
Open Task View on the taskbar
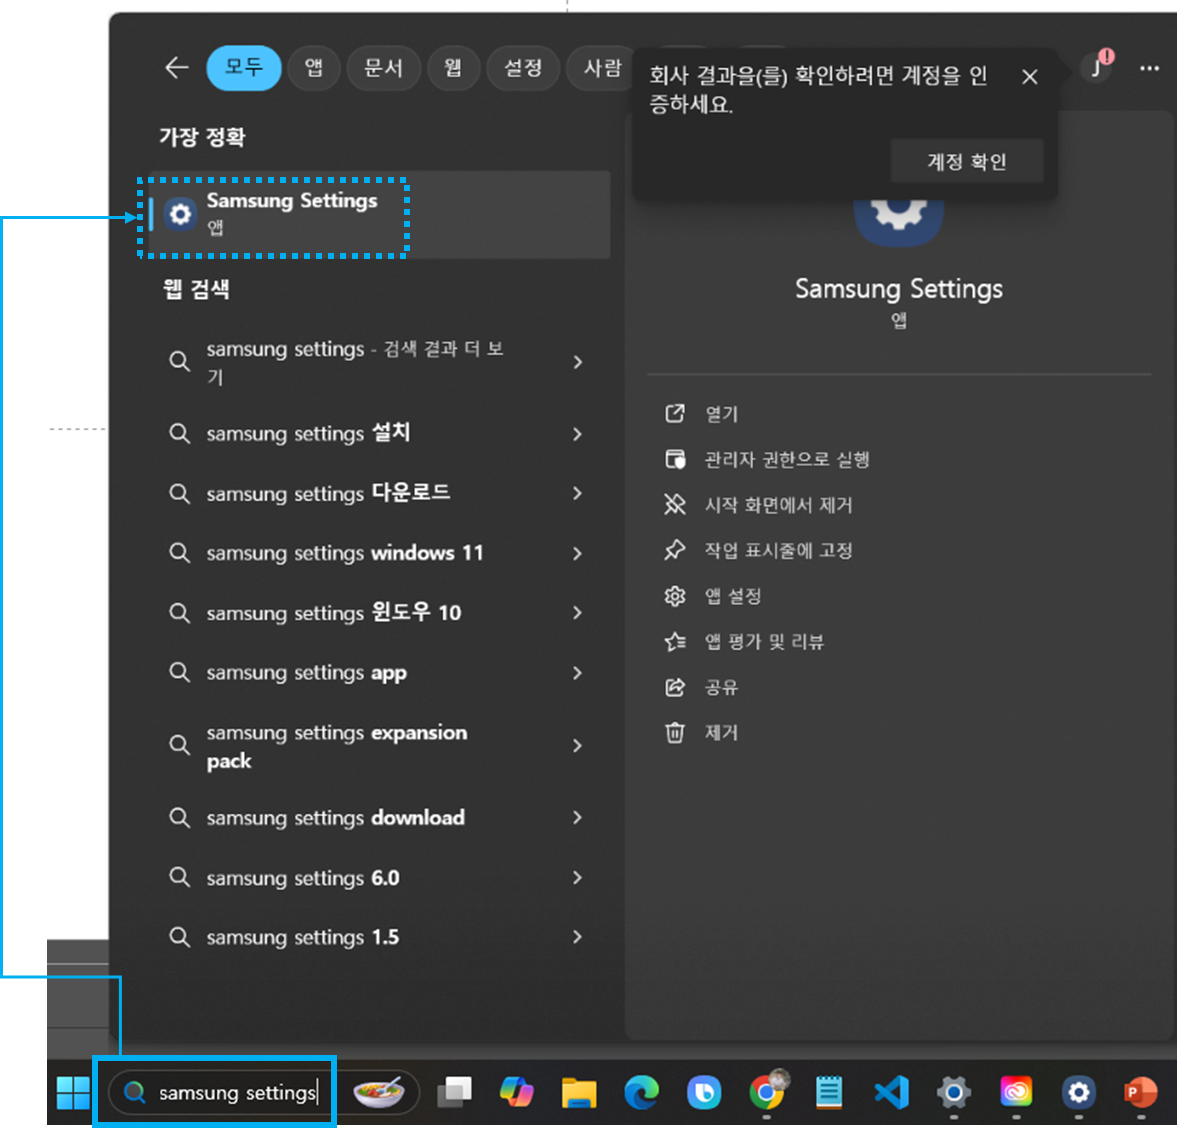point(455,1092)
